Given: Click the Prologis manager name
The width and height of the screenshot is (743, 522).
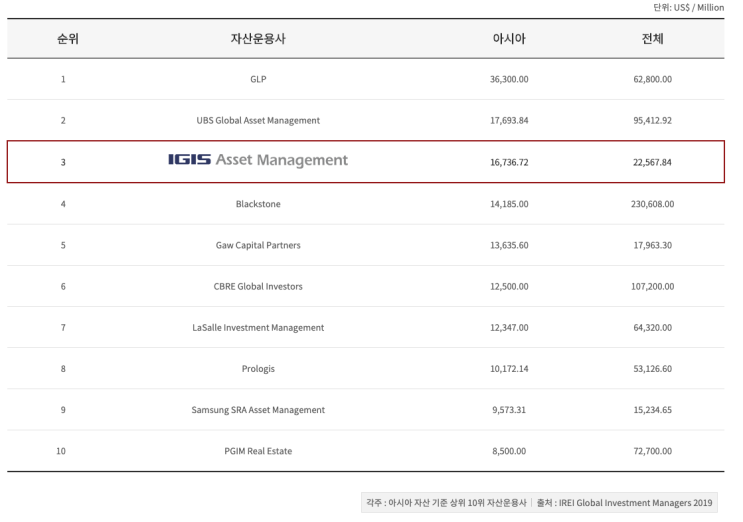Looking at the screenshot, I should tap(258, 369).
